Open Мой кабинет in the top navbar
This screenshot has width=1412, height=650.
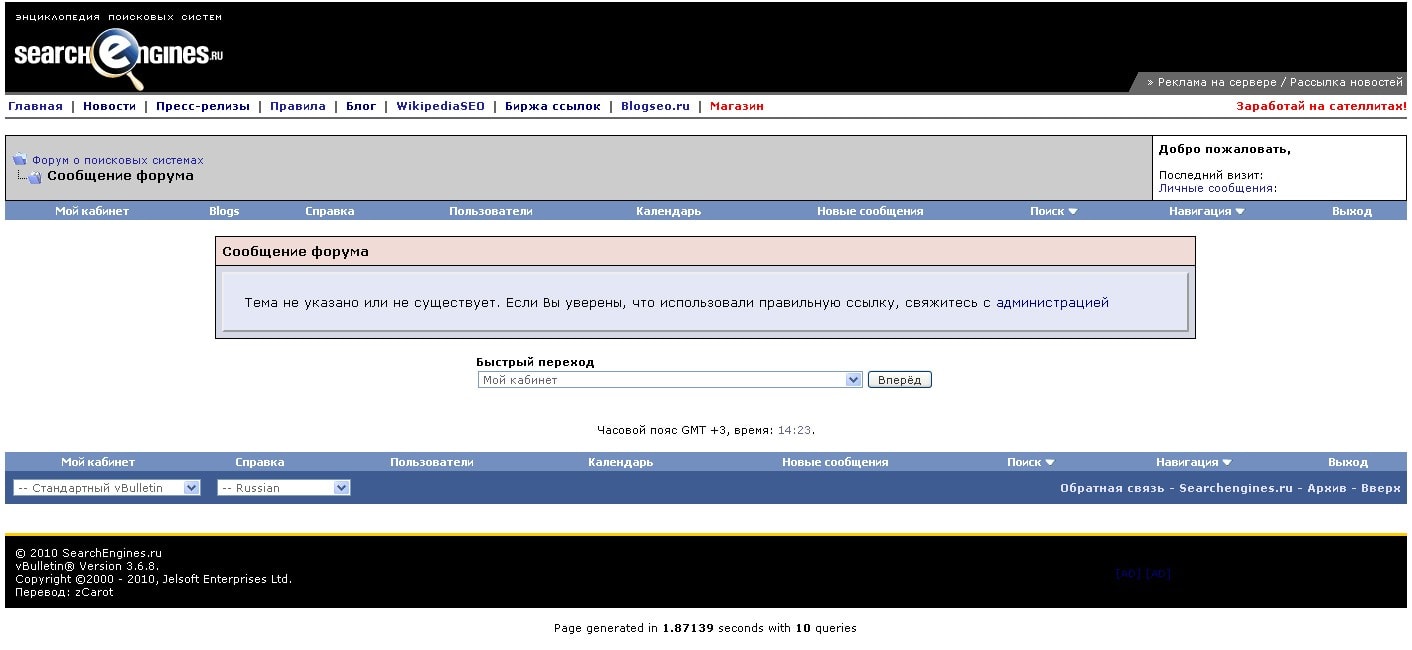[x=92, y=211]
